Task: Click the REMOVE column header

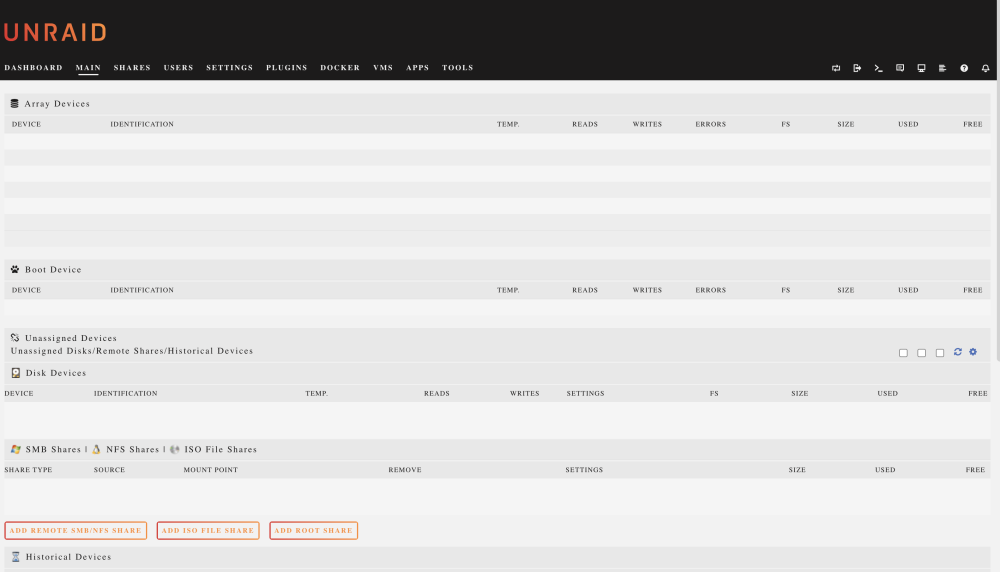Action: [405, 470]
